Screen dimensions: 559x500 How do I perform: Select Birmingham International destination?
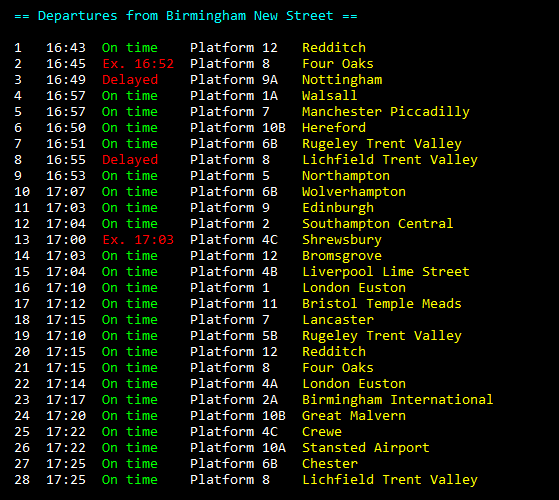(398, 400)
